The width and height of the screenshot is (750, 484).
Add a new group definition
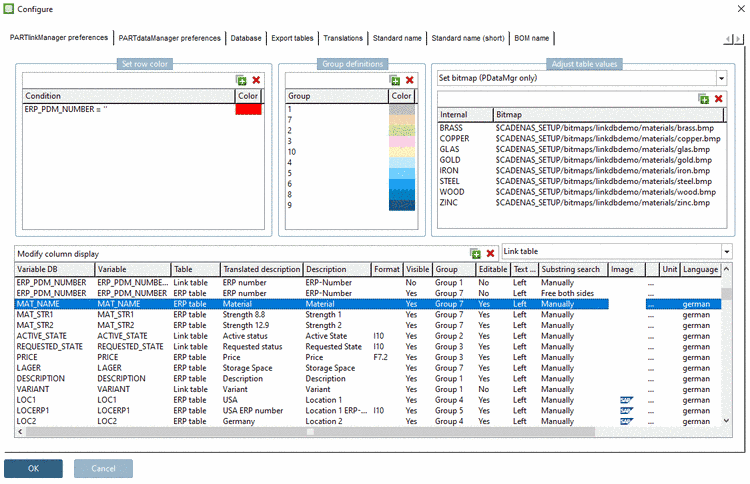coord(395,80)
